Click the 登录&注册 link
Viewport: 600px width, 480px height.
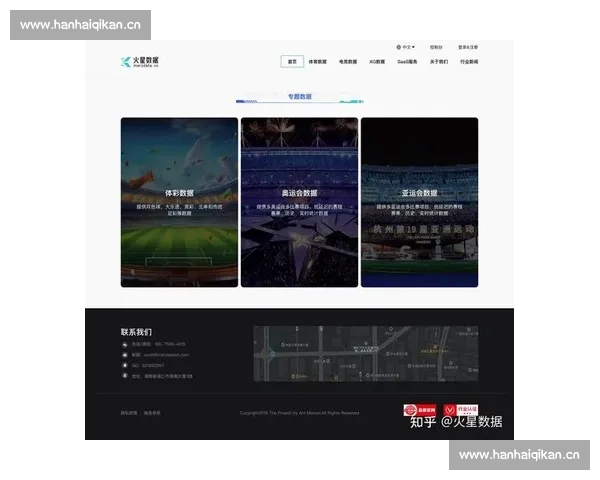click(x=467, y=47)
